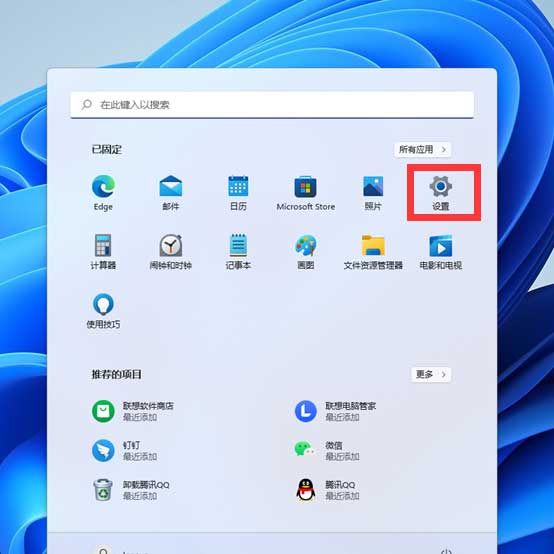The height and width of the screenshot is (554, 554).
Task: Click the 推荐的项目 heading text
Action: (117, 374)
